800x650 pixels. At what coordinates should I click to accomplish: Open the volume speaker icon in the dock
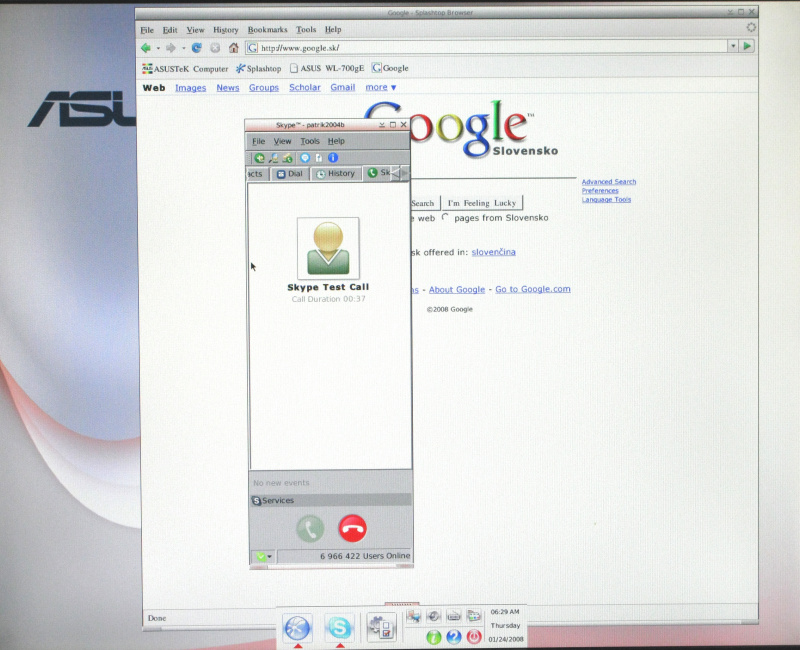point(434,616)
